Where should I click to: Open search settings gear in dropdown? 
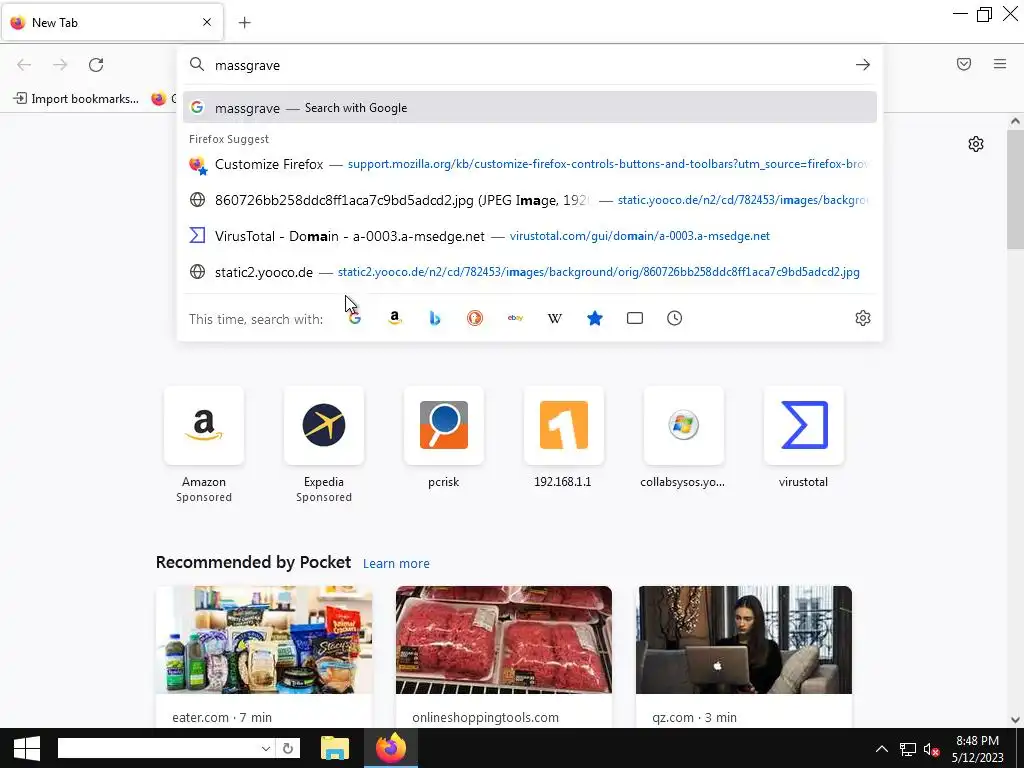863,318
